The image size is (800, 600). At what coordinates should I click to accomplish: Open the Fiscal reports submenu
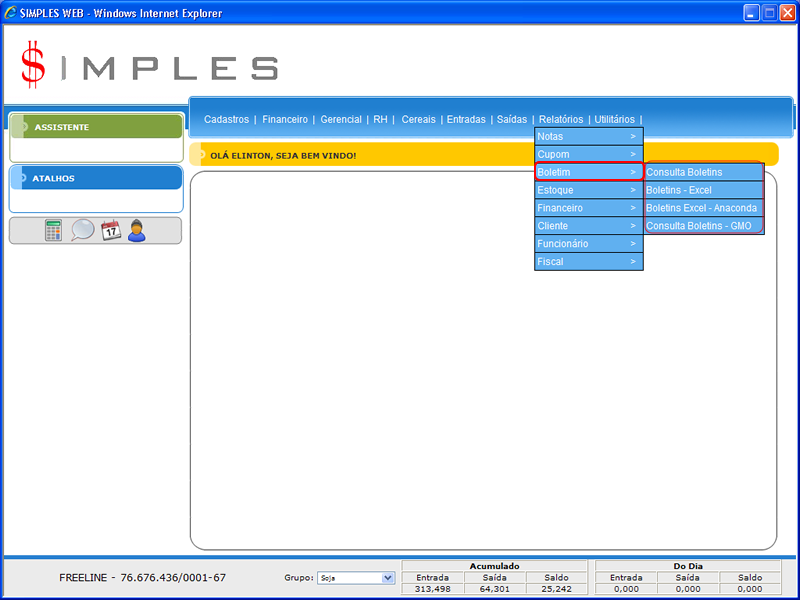pos(588,262)
